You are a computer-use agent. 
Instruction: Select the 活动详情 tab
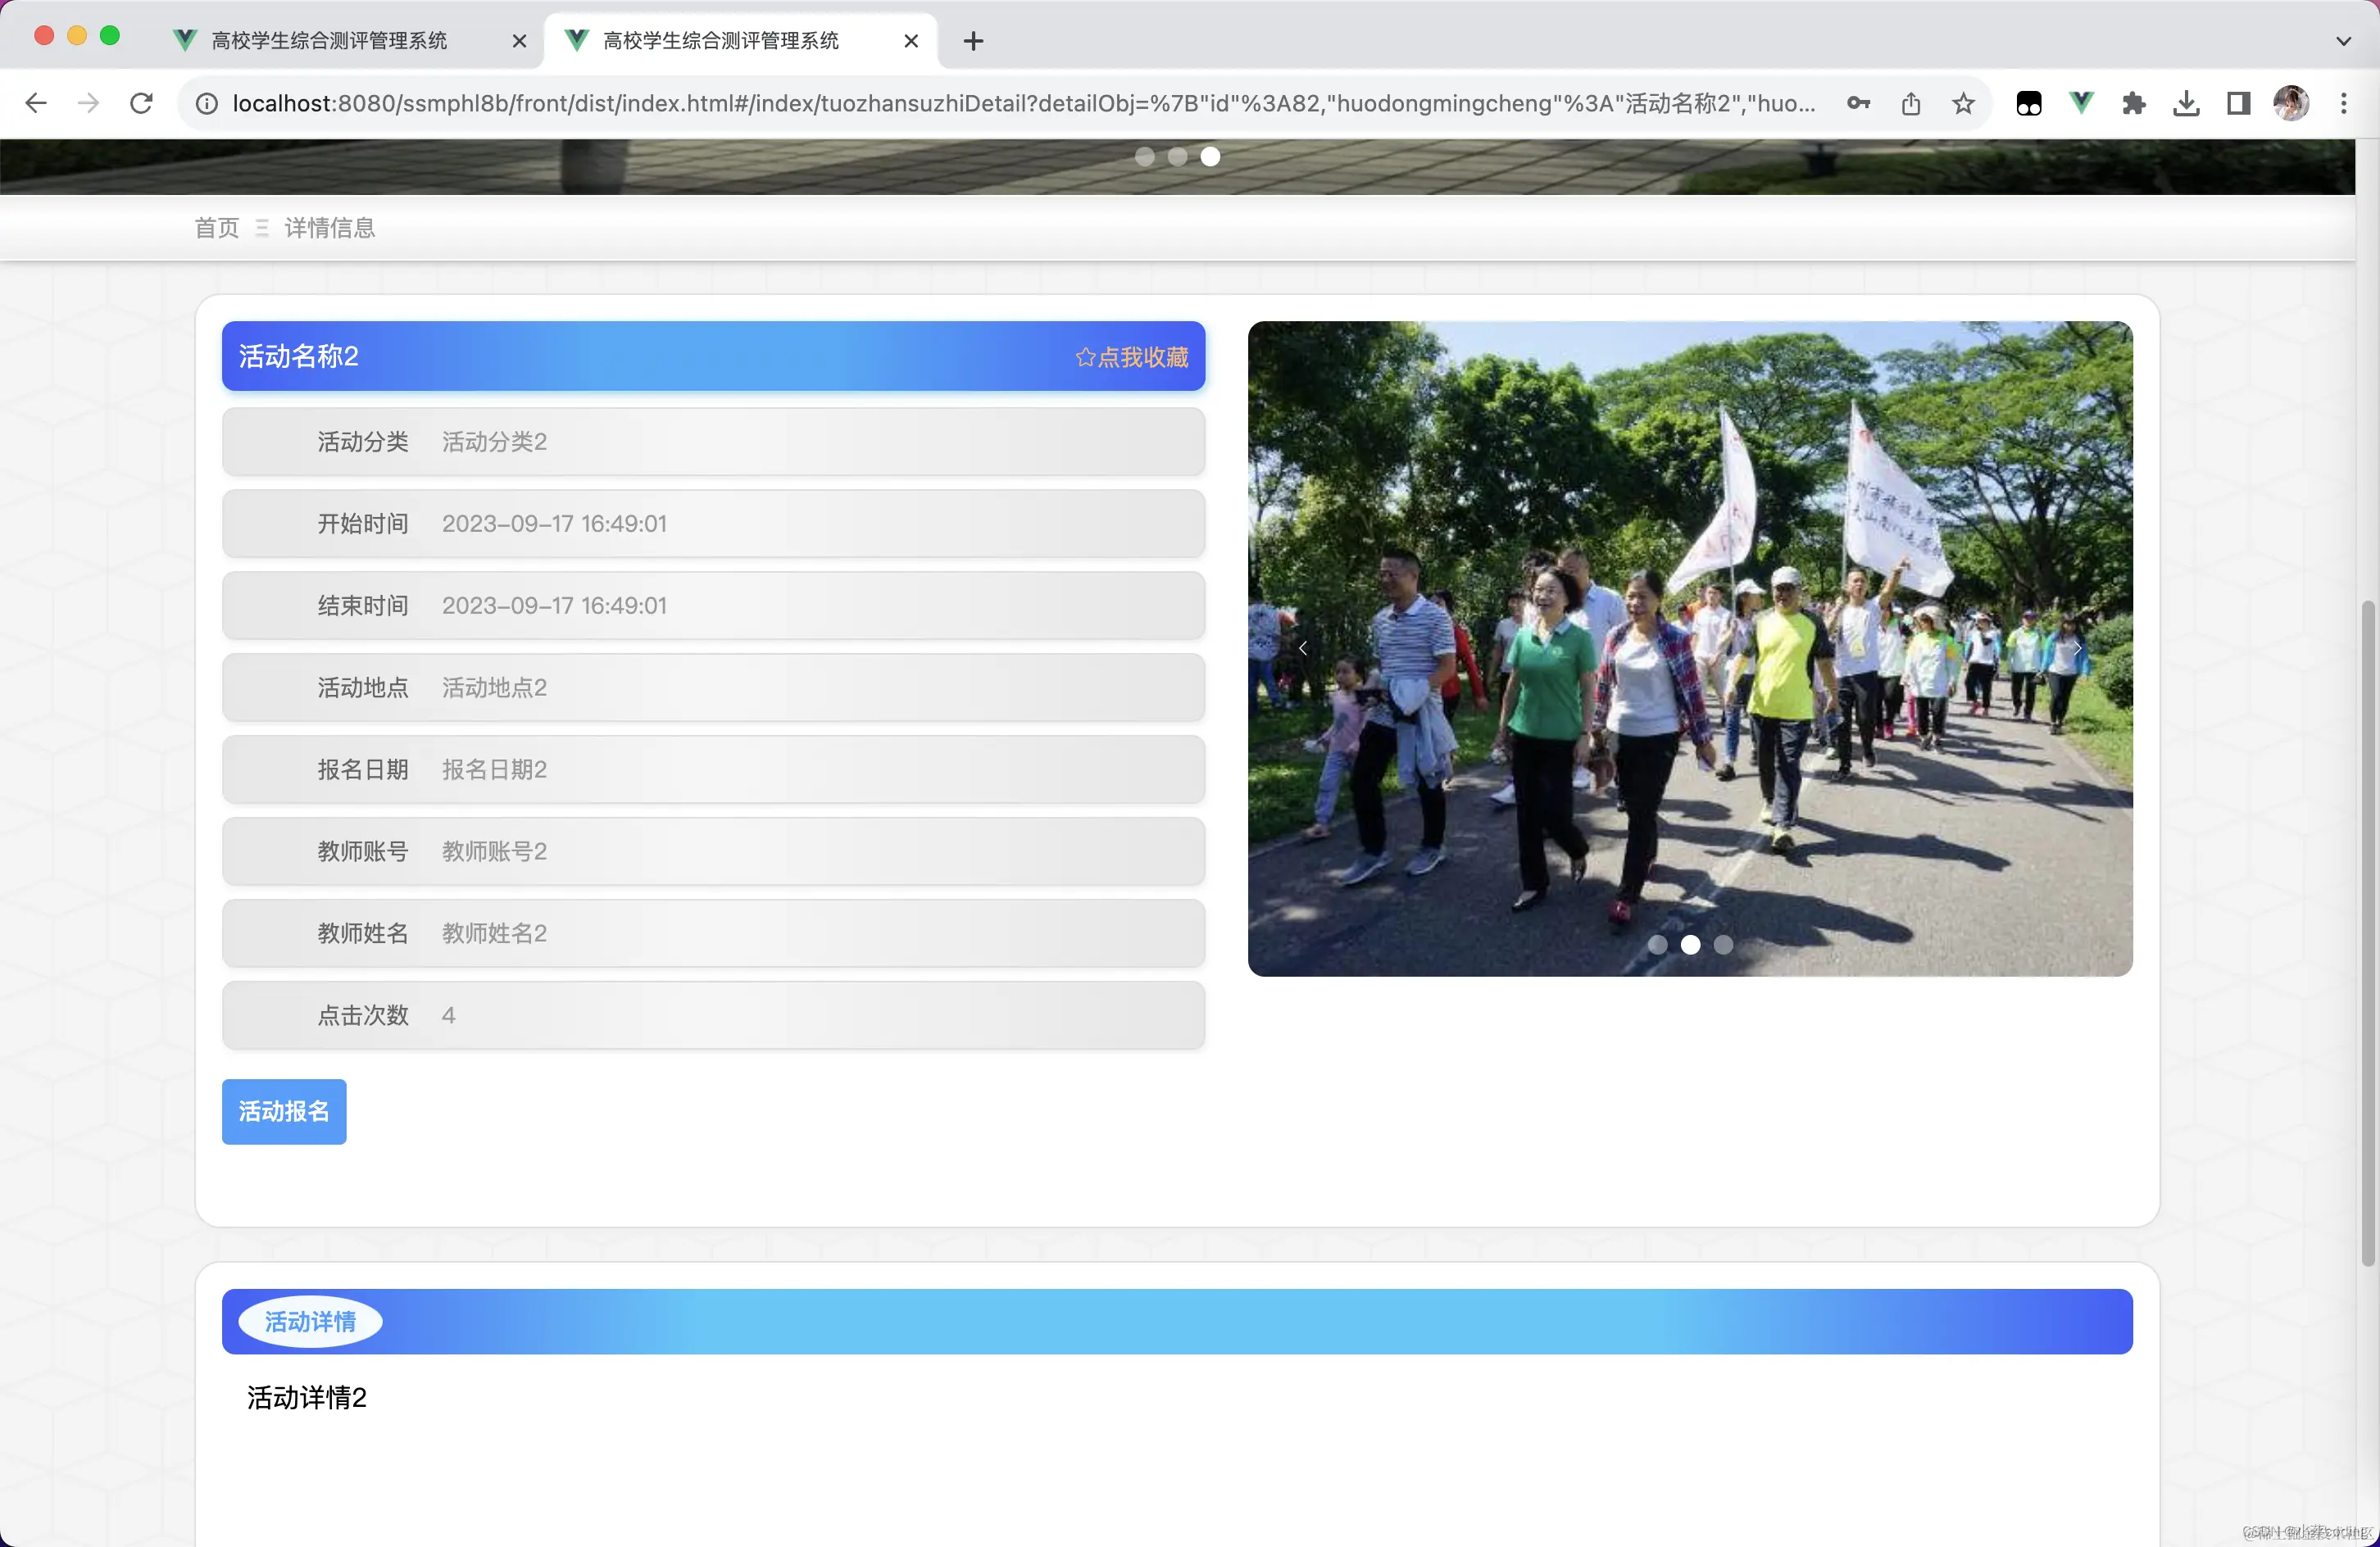click(x=310, y=1322)
